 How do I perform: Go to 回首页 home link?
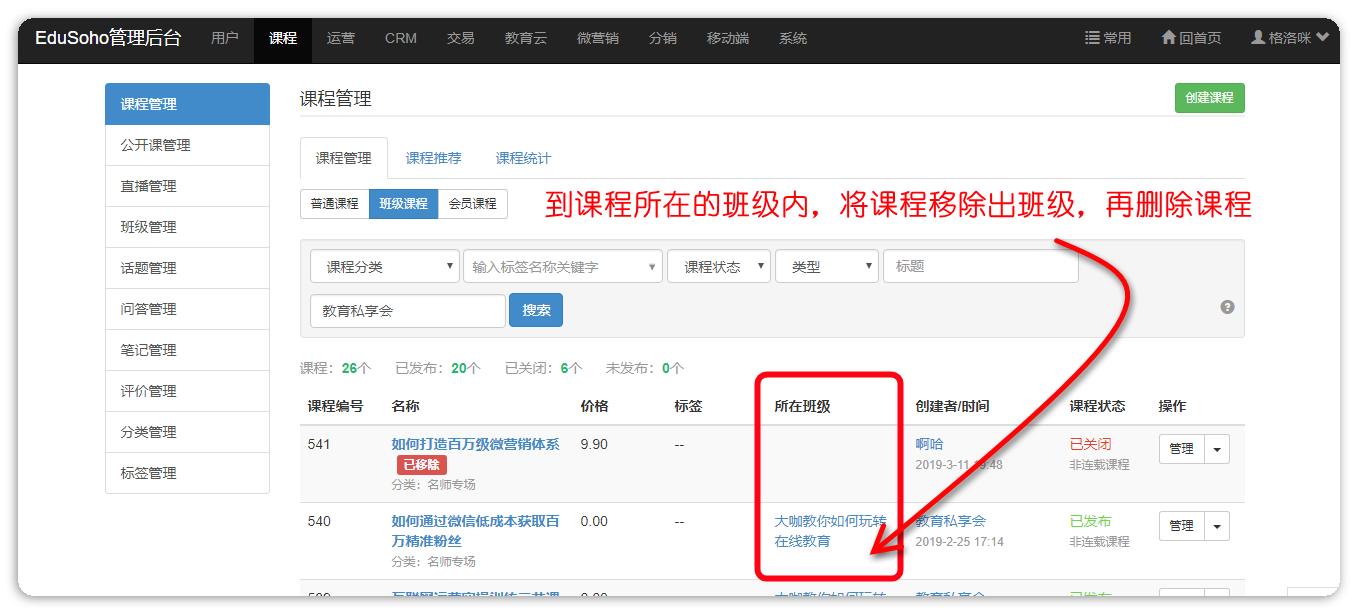1191,38
